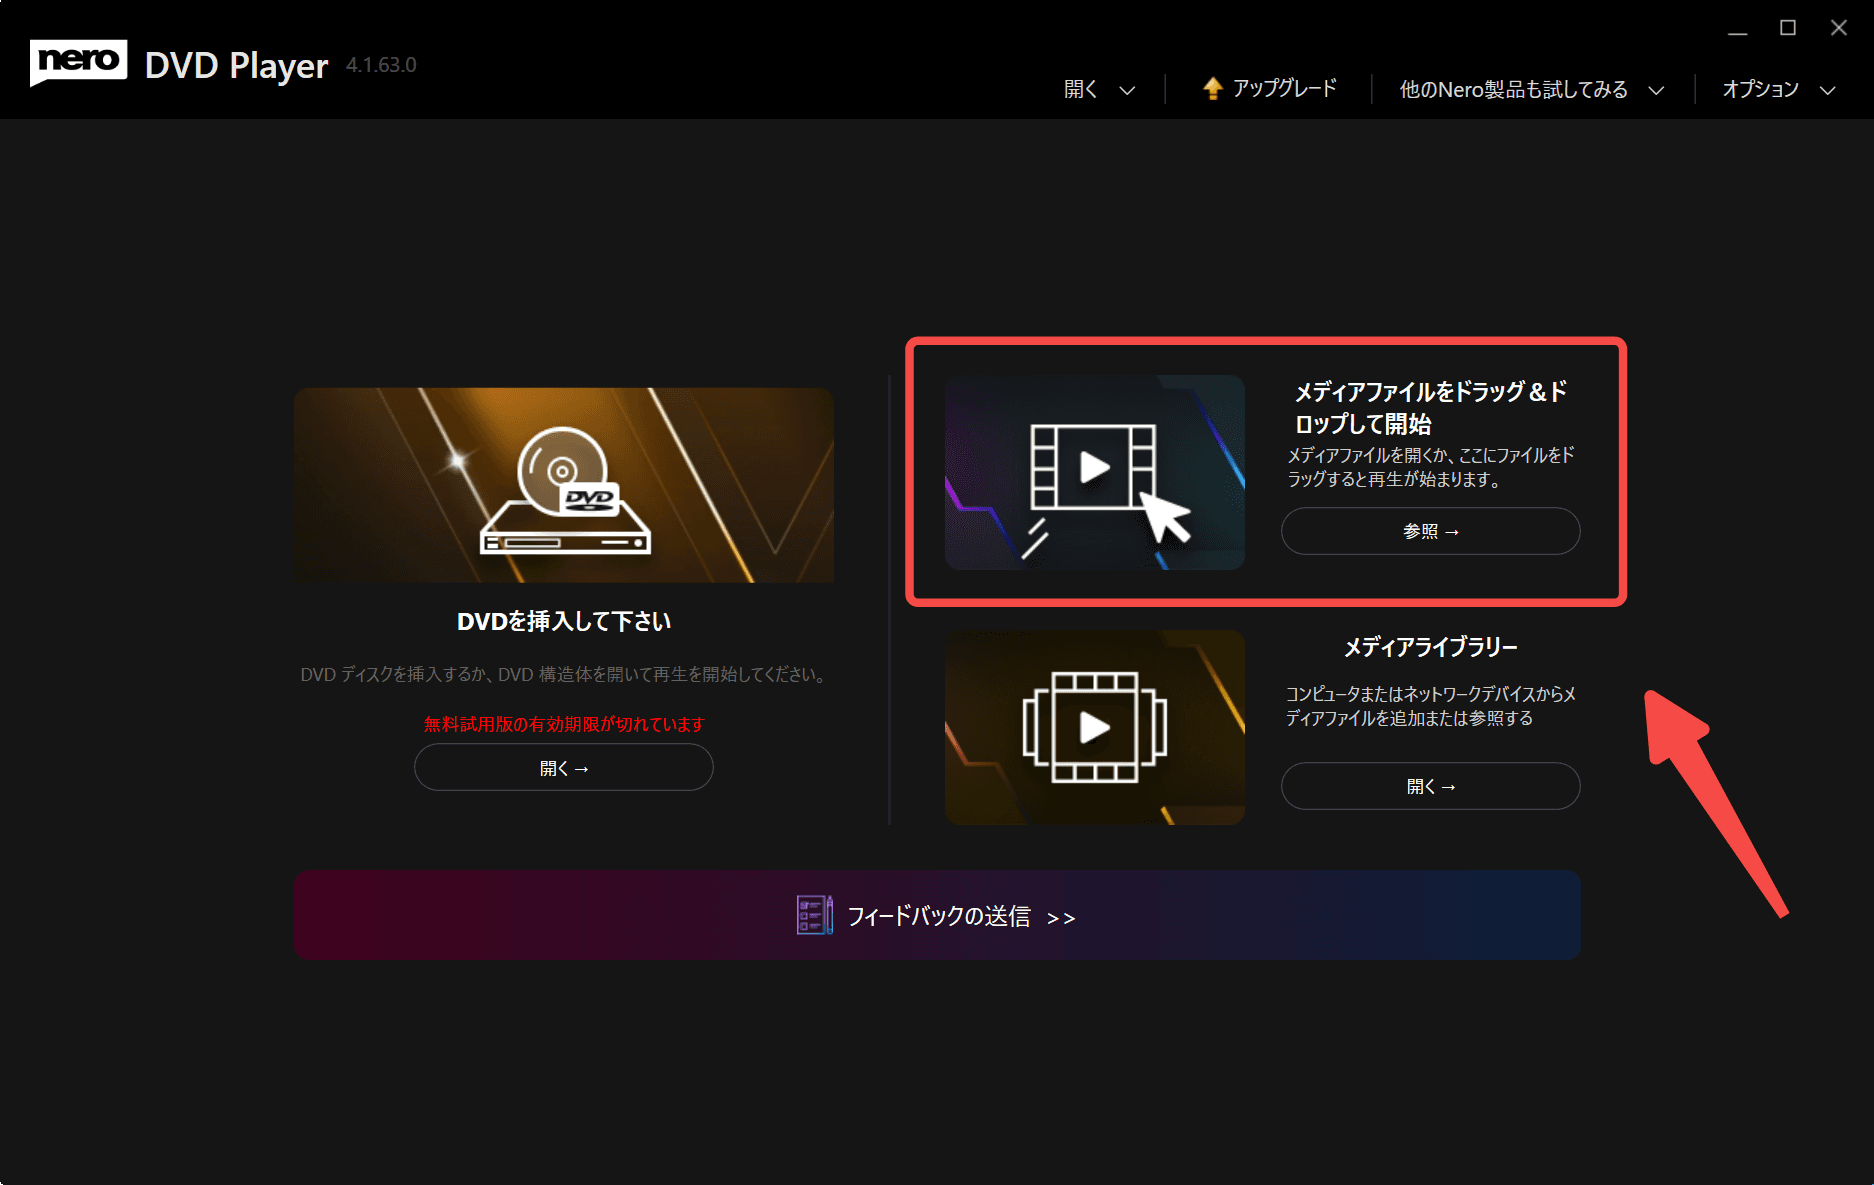Click フィードバックの送信 banner link
This screenshot has height=1185, width=1874.
pyautogui.click(x=937, y=915)
